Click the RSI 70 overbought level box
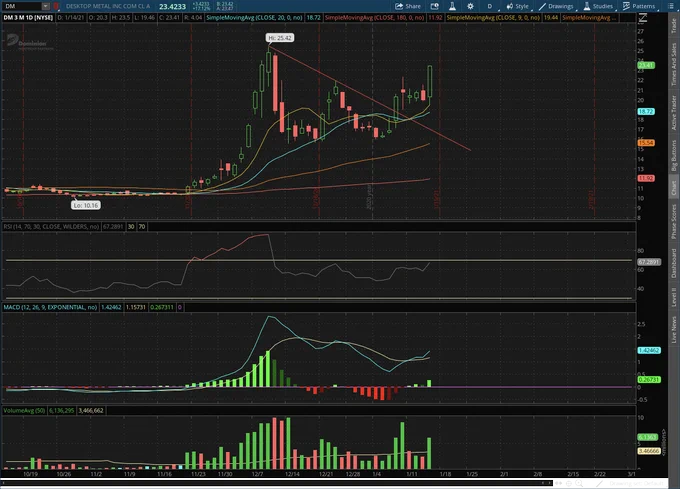The image size is (680, 489). tap(142, 226)
